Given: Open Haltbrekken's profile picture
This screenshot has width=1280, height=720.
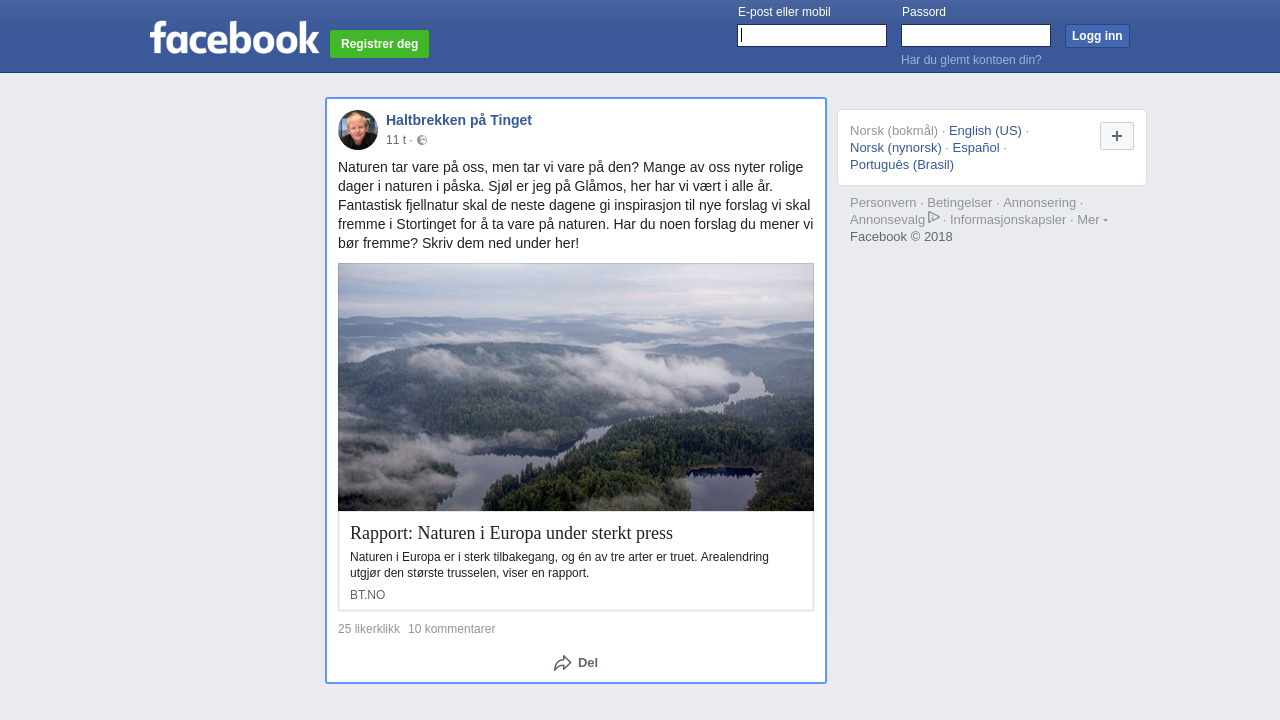Looking at the screenshot, I should (358, 130).
